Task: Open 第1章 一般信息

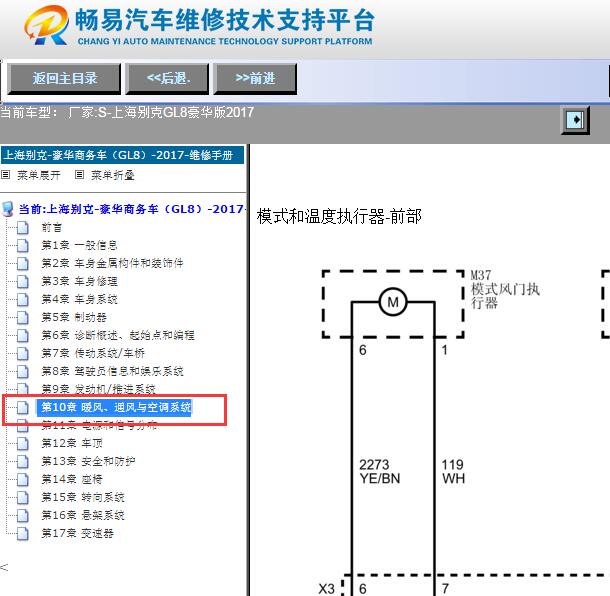Action: 79,245
